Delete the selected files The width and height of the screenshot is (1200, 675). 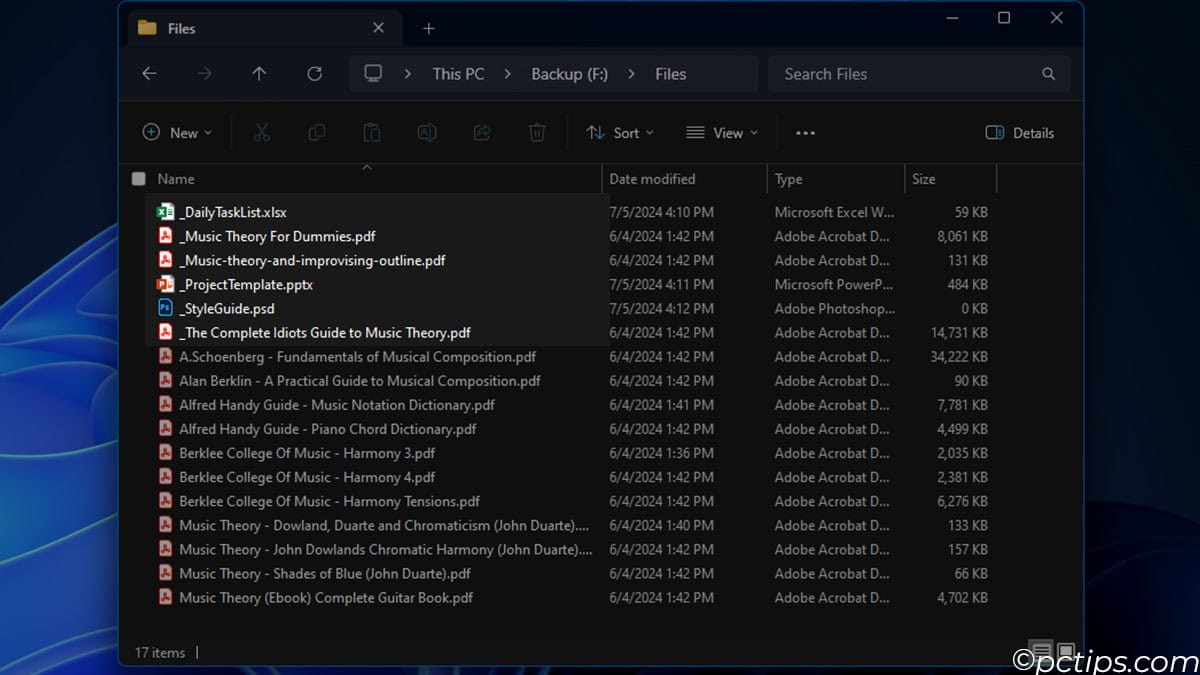pyautogui.click(x=537, y=132)
